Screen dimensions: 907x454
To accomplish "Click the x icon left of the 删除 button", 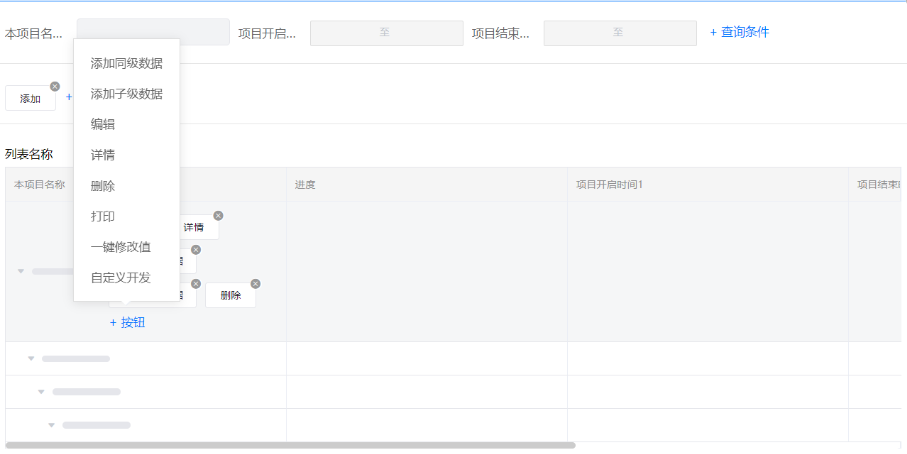I will [196, 284].
